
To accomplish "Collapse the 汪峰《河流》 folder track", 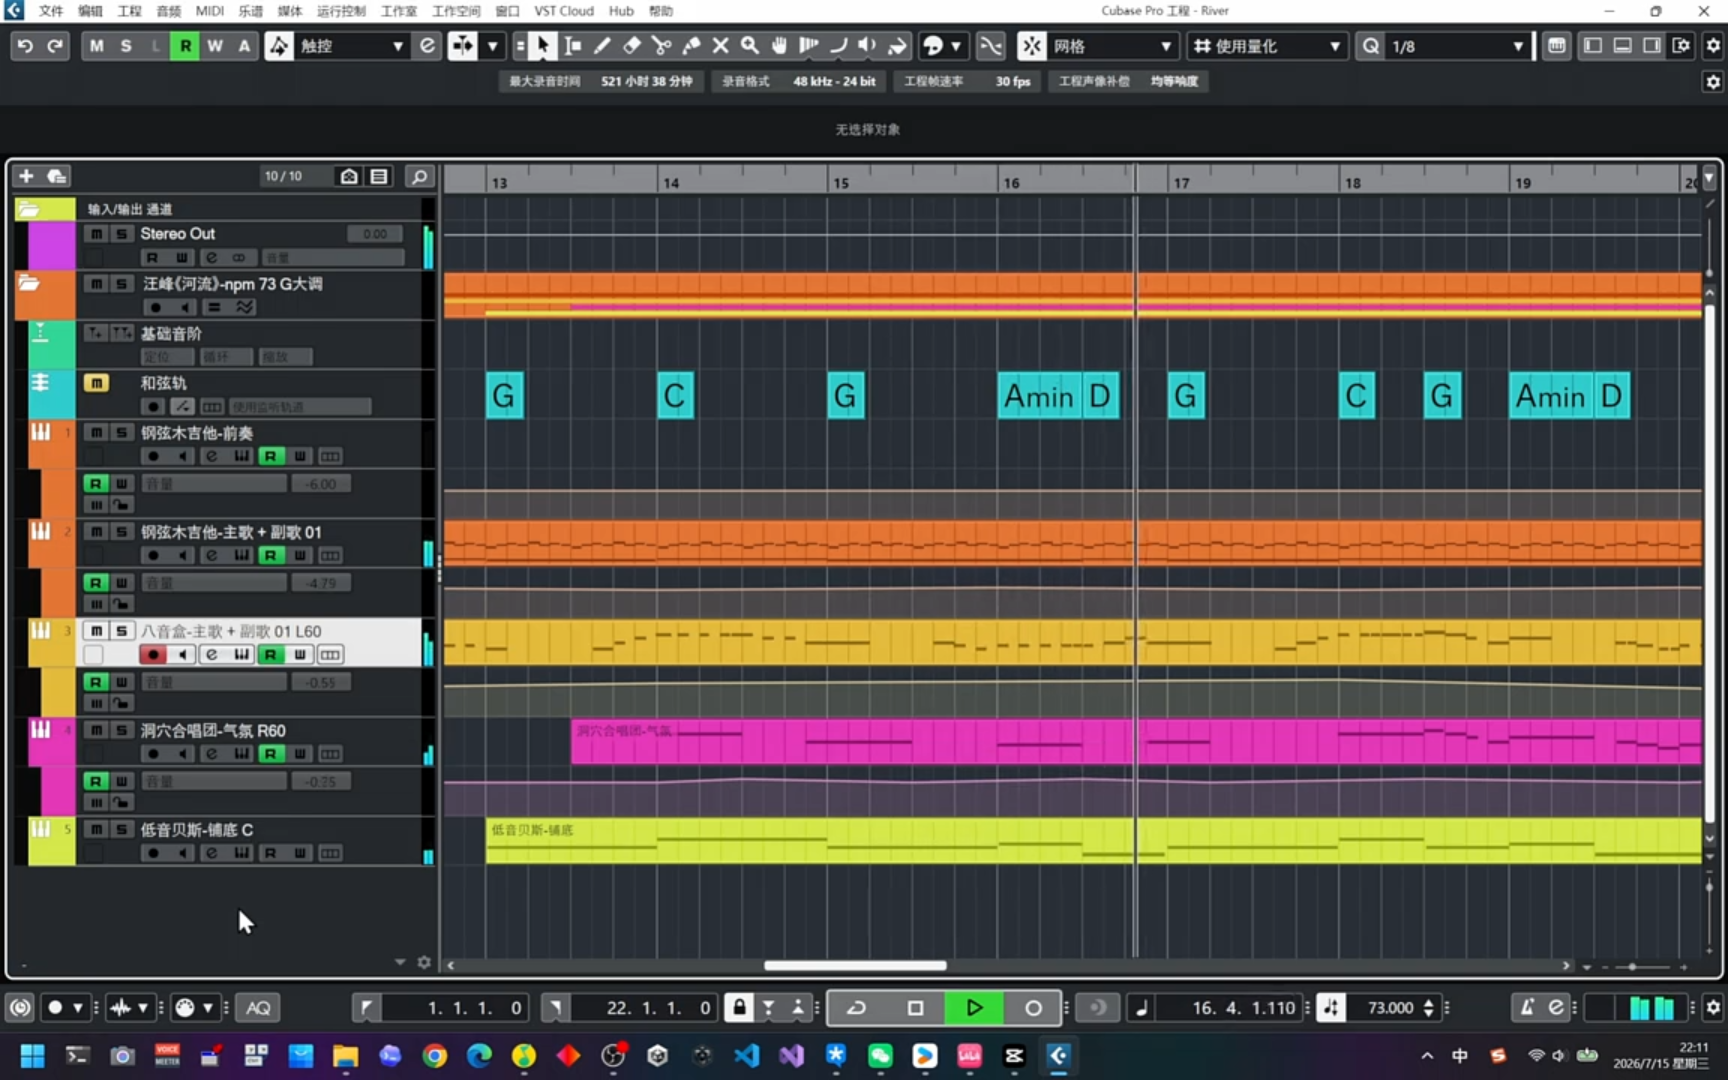I will point(28,284).
